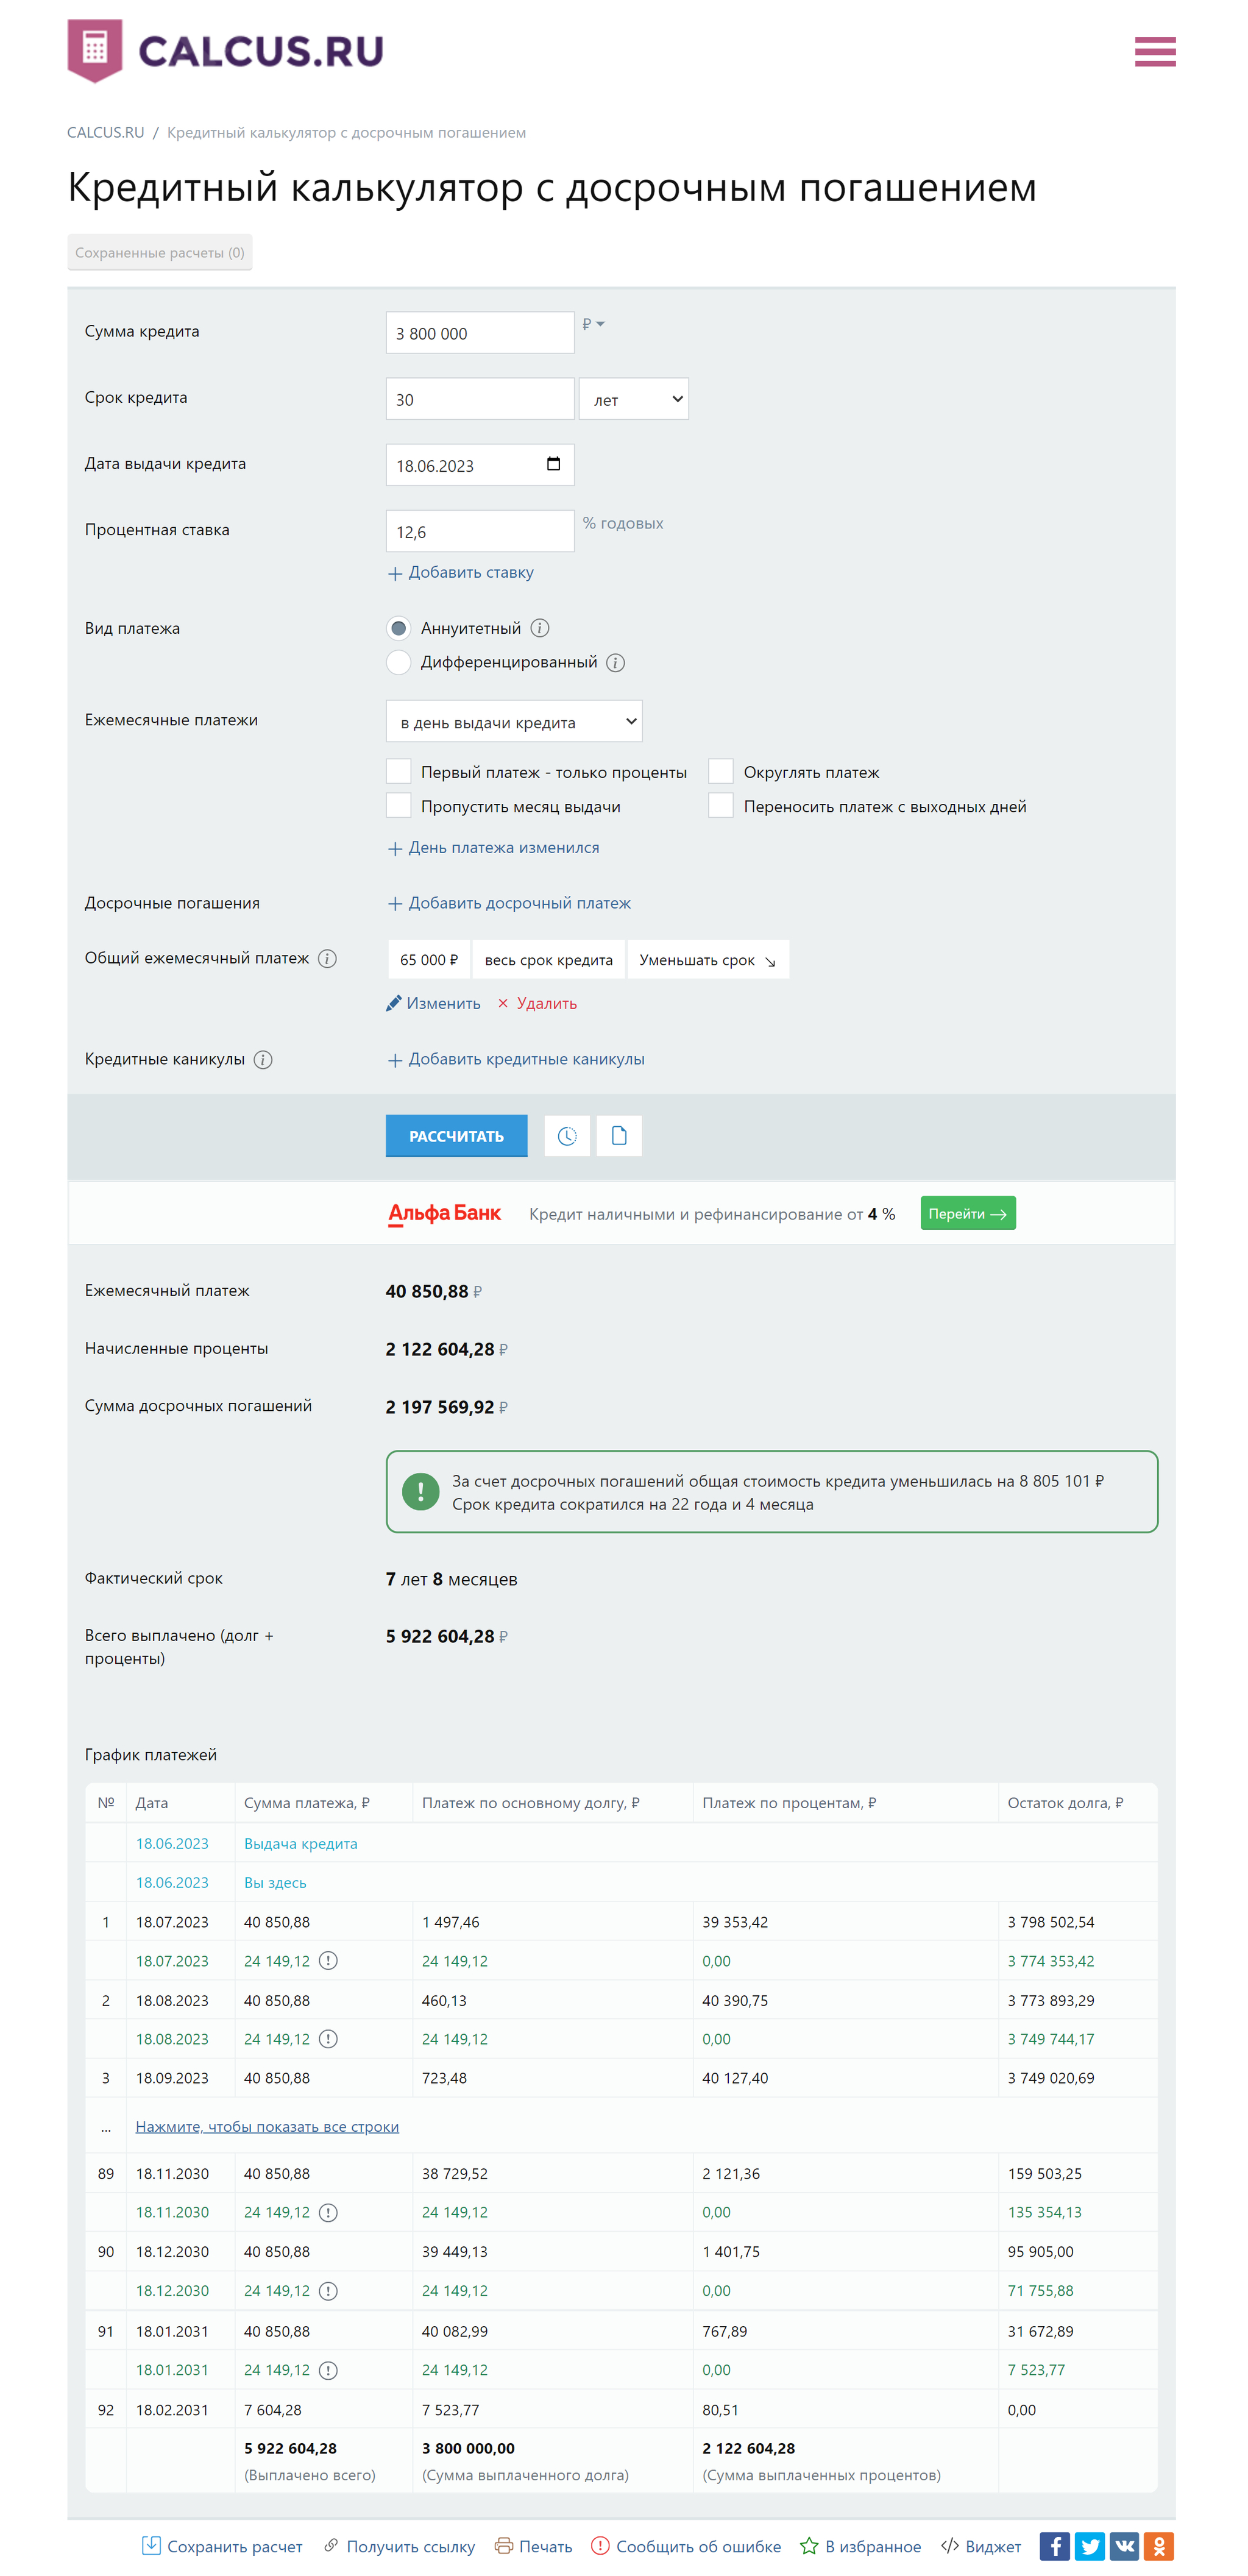The height and width of the screenshot is (2576, 1248).
Task: Enable the Округлять платеж checkbox
Action: pyautogui.click(x=720, y=771)
